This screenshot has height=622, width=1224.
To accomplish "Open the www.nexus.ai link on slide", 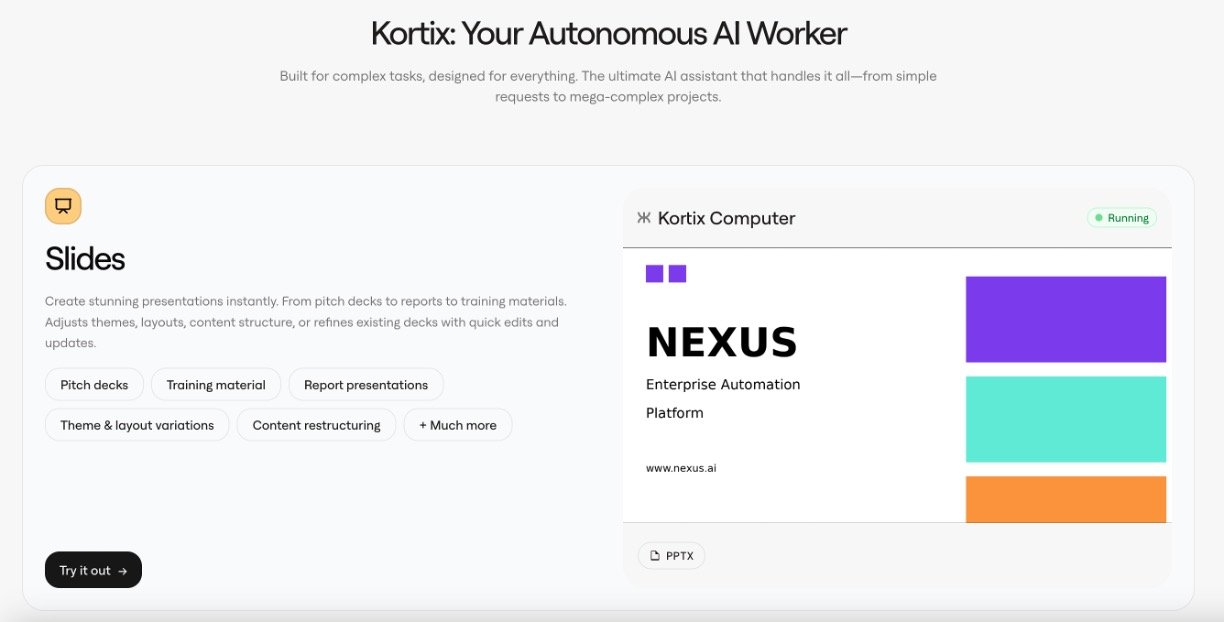I will point(681,467).
